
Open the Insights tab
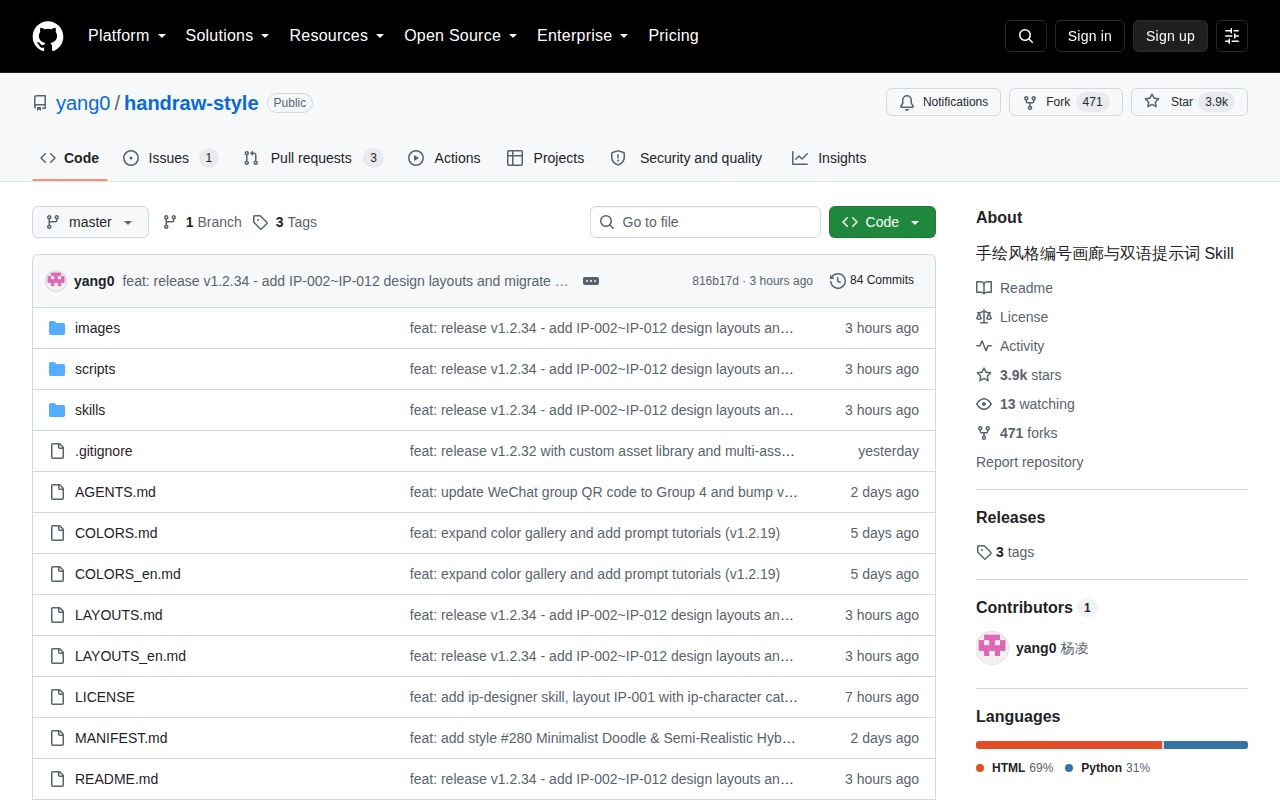[829, 158]
